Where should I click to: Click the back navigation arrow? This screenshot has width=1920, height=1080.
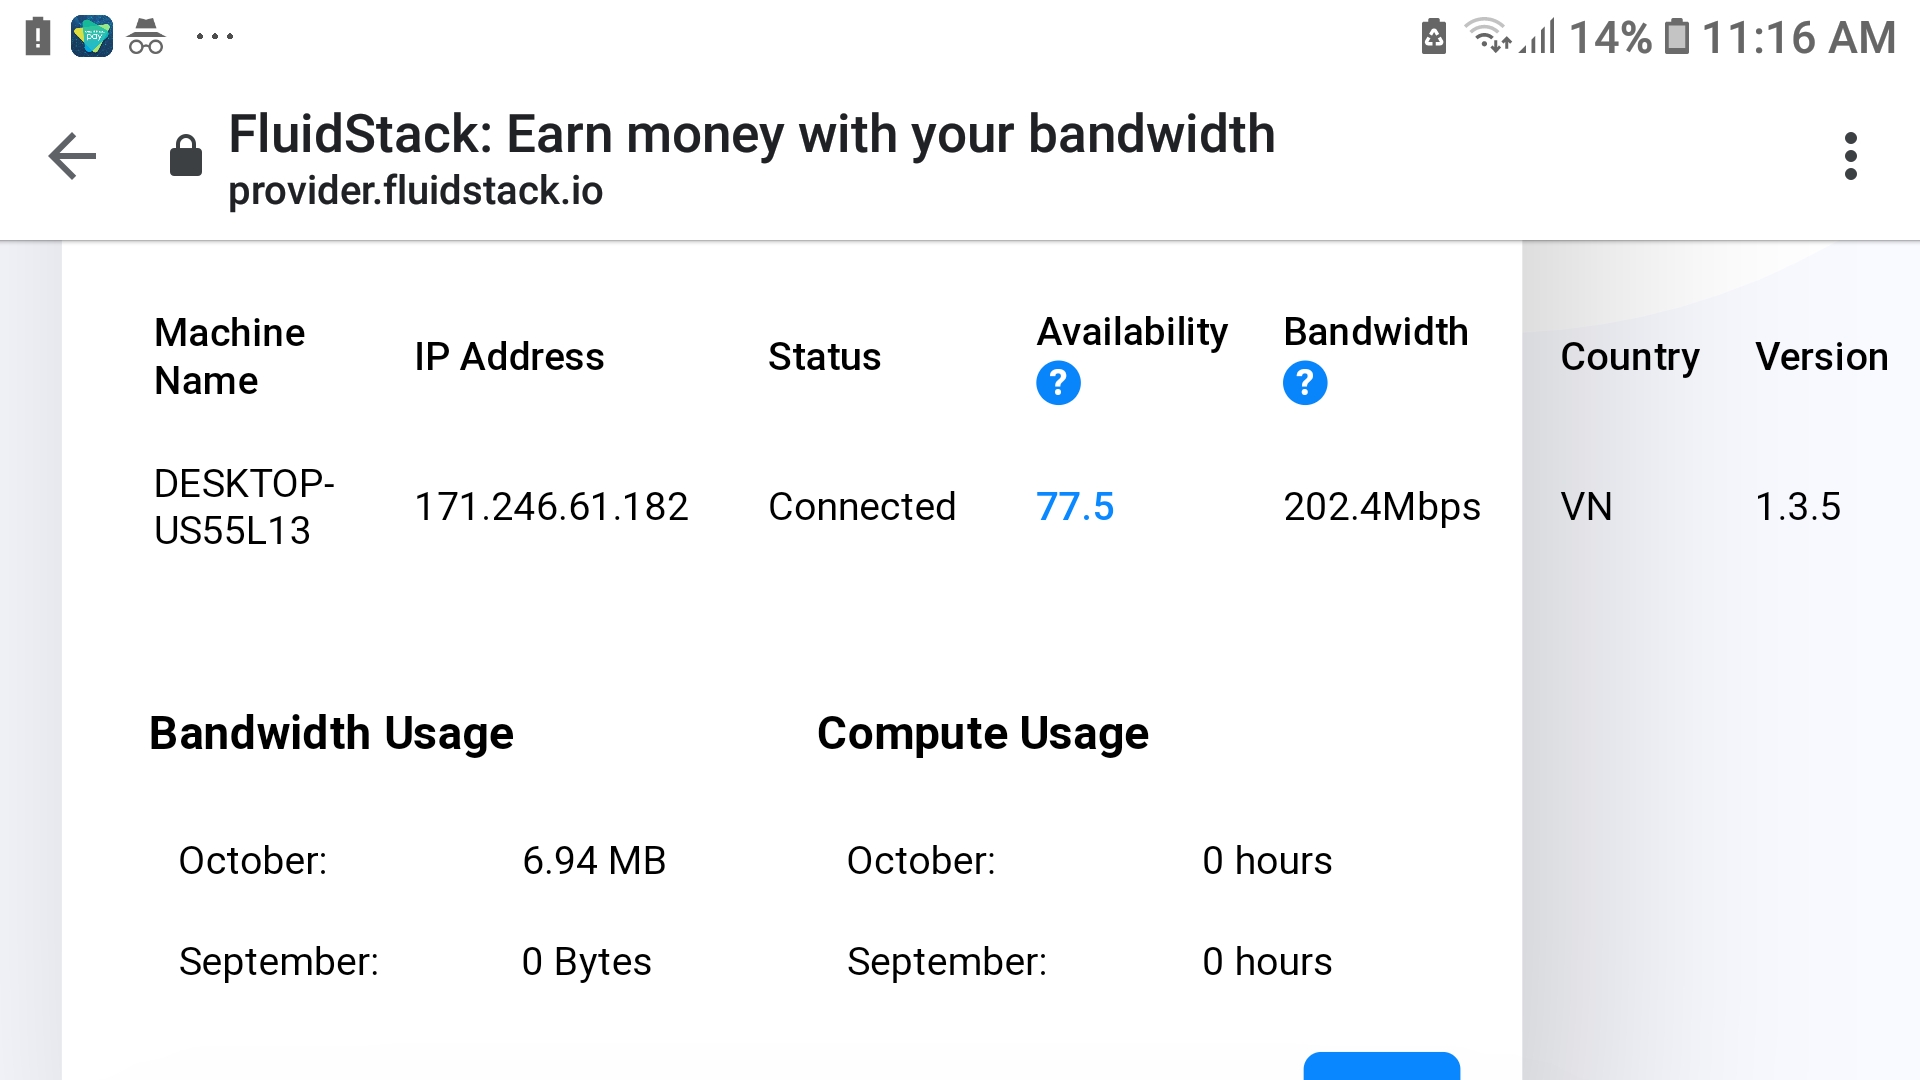point(73,157)
